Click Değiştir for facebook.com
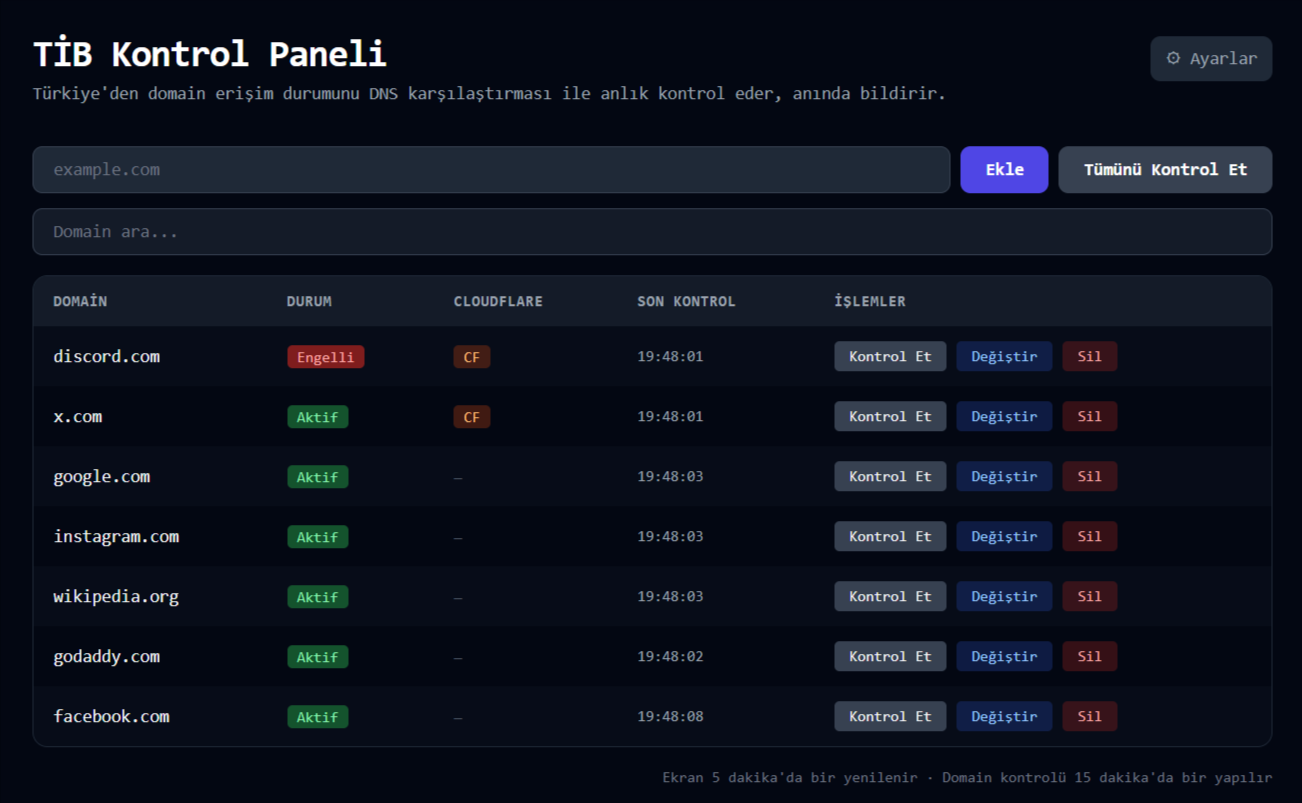The image size is (1302, 803). [x=1004, y=717]
